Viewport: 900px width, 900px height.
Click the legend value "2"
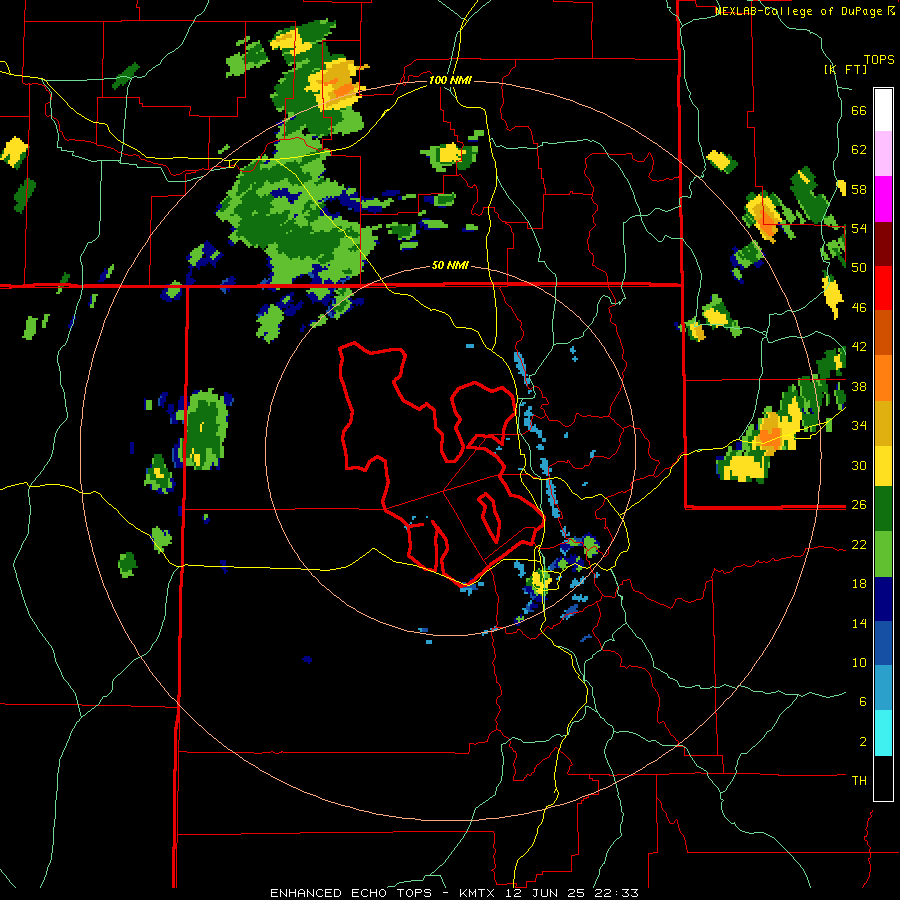point(863,742)
